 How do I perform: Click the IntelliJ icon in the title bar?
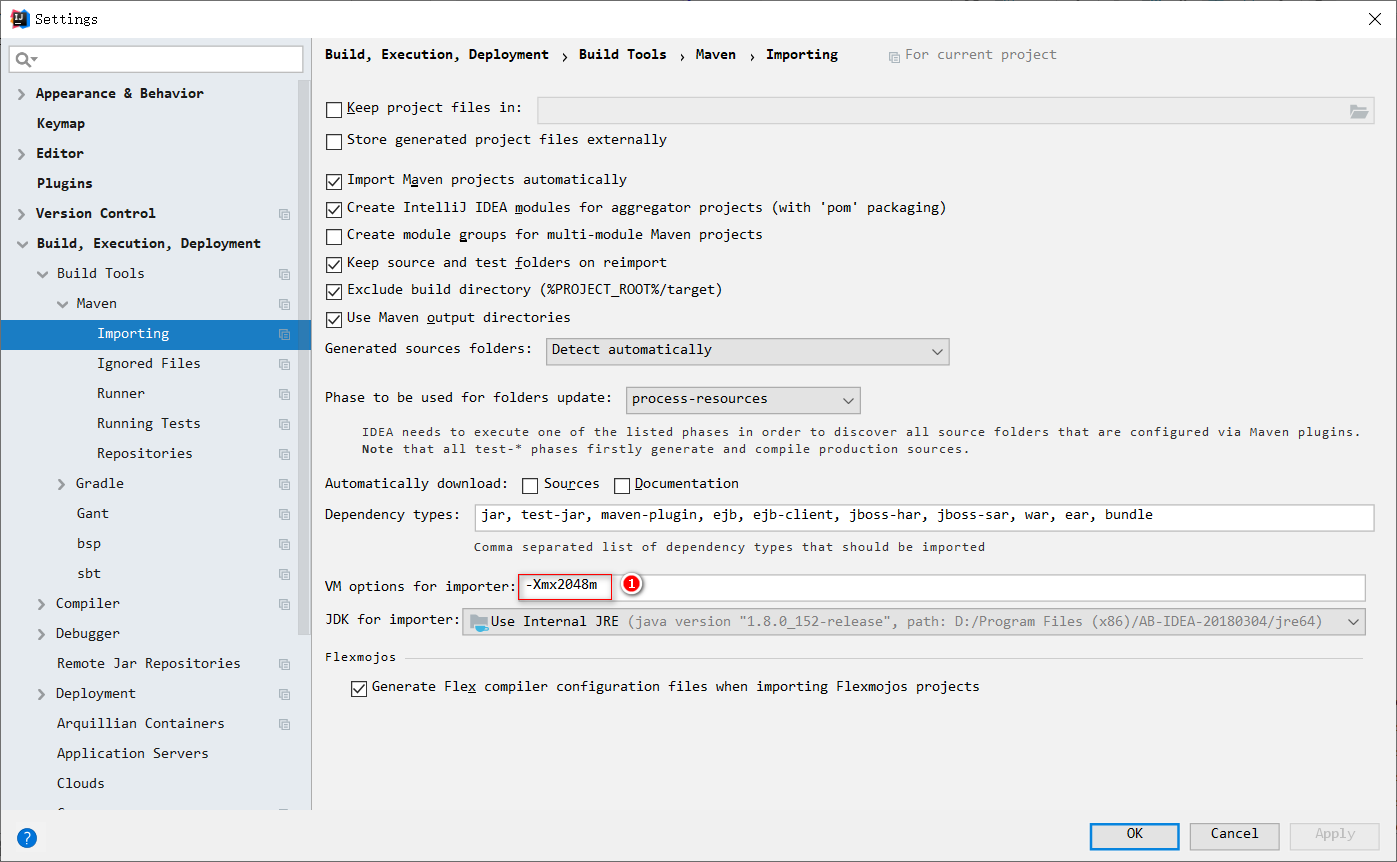(19, 18)
